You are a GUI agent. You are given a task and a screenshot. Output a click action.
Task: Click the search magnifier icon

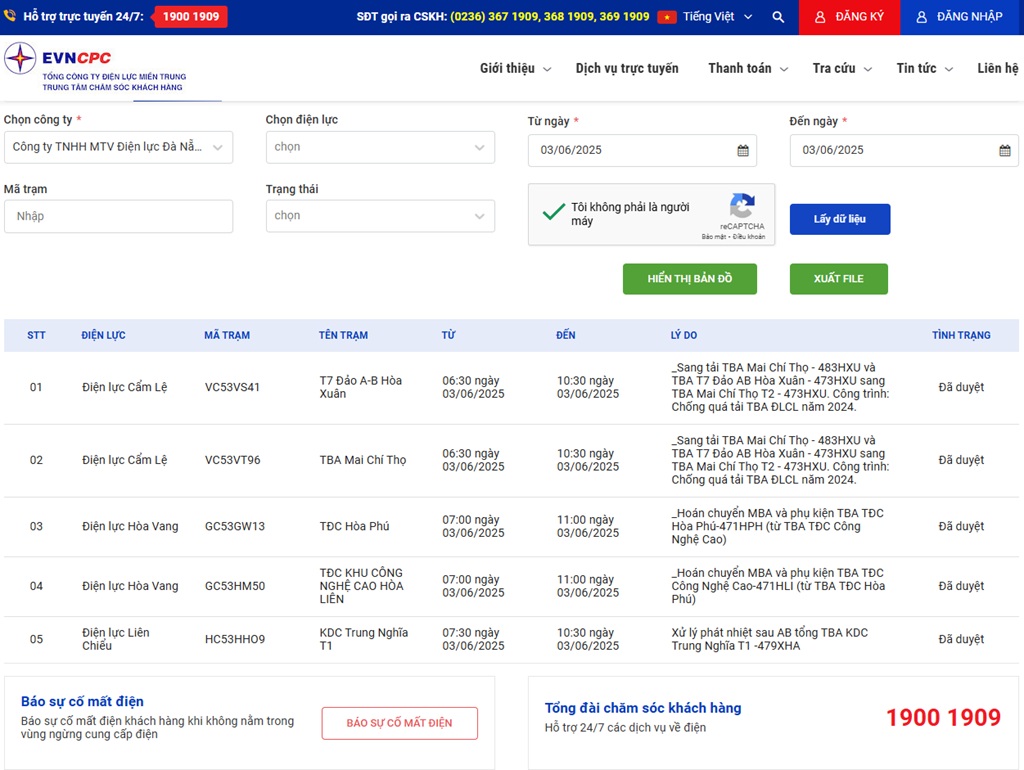click(778, 17)
